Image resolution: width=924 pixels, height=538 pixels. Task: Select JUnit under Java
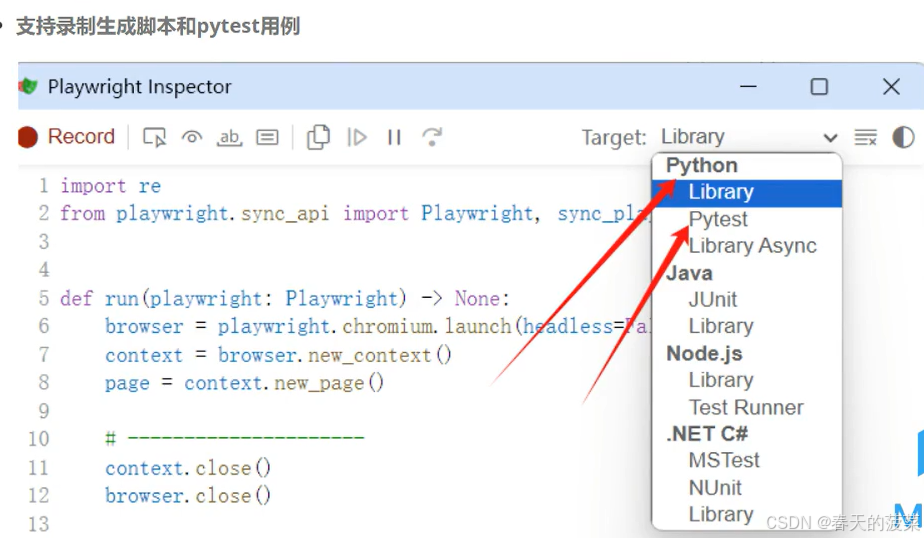pos(712,299)
